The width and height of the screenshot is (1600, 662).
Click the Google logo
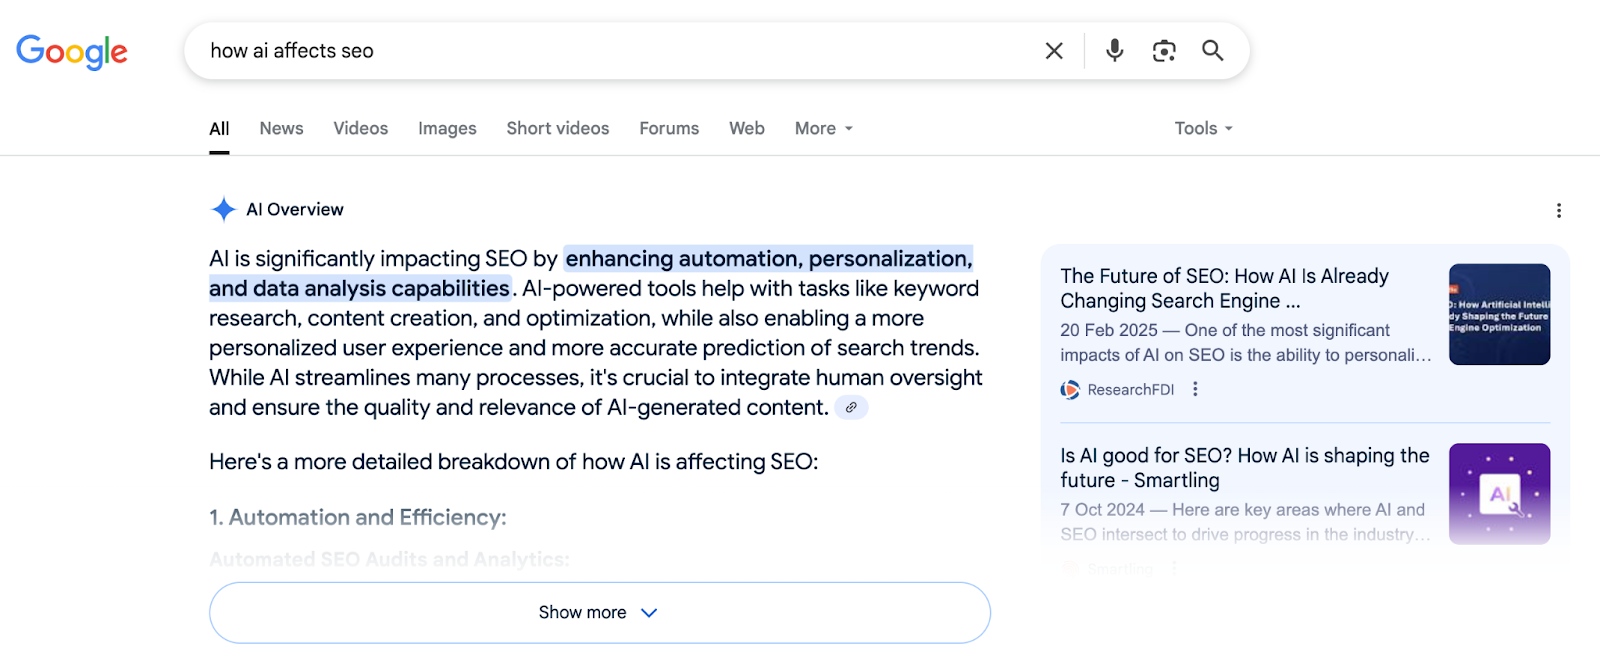[72, 52]
